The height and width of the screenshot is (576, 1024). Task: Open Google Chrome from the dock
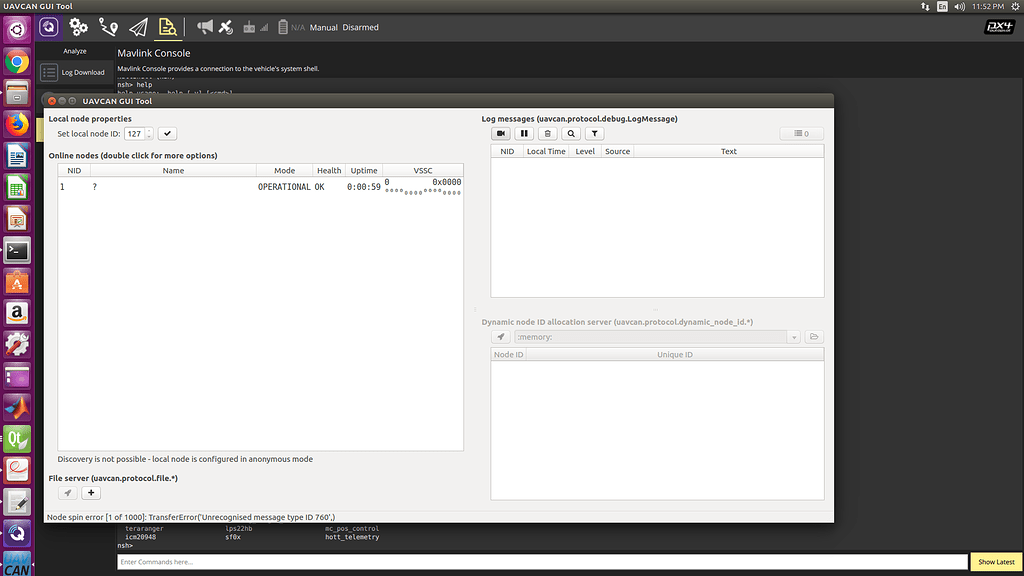(x=17, y=61)
